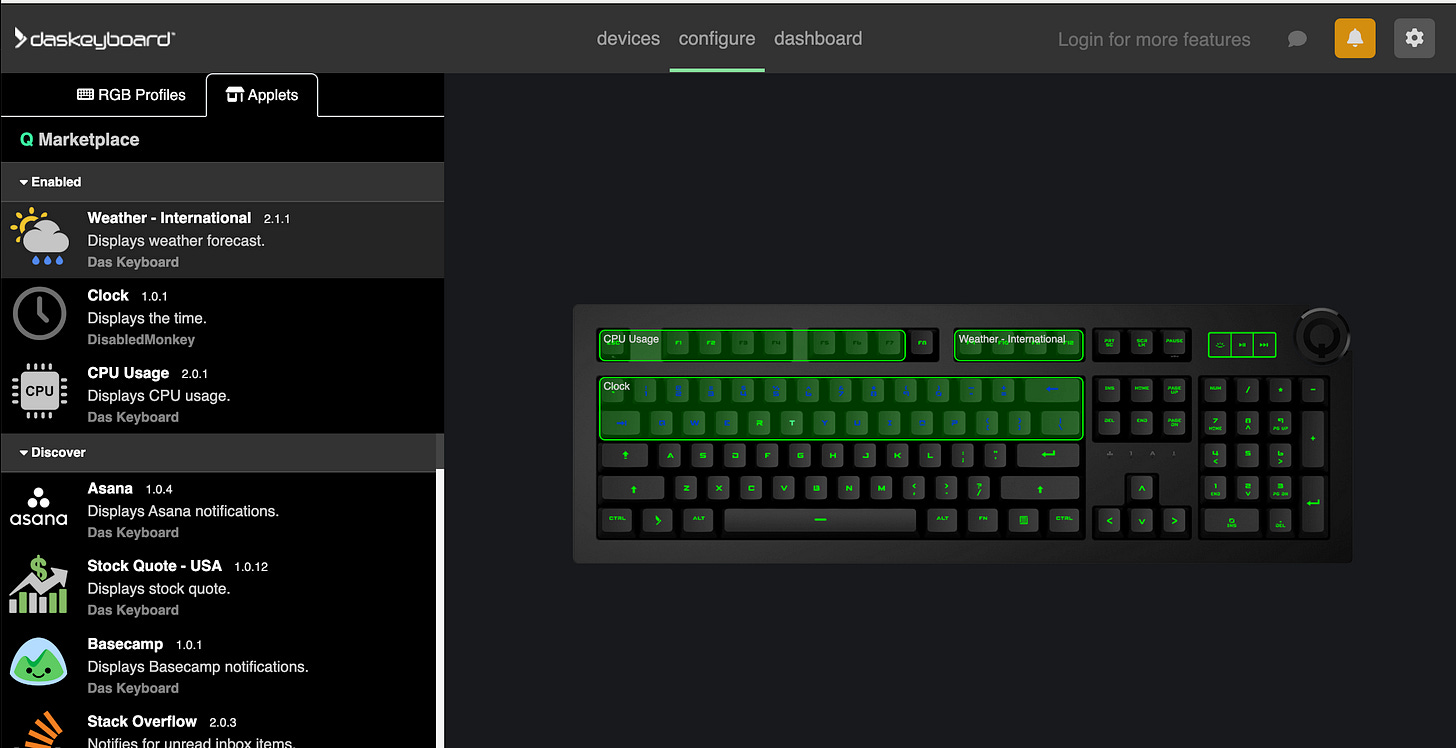Click the 'Stock Quote - USA' applet title
1456x748 pixels.
[x=154, y=566]
